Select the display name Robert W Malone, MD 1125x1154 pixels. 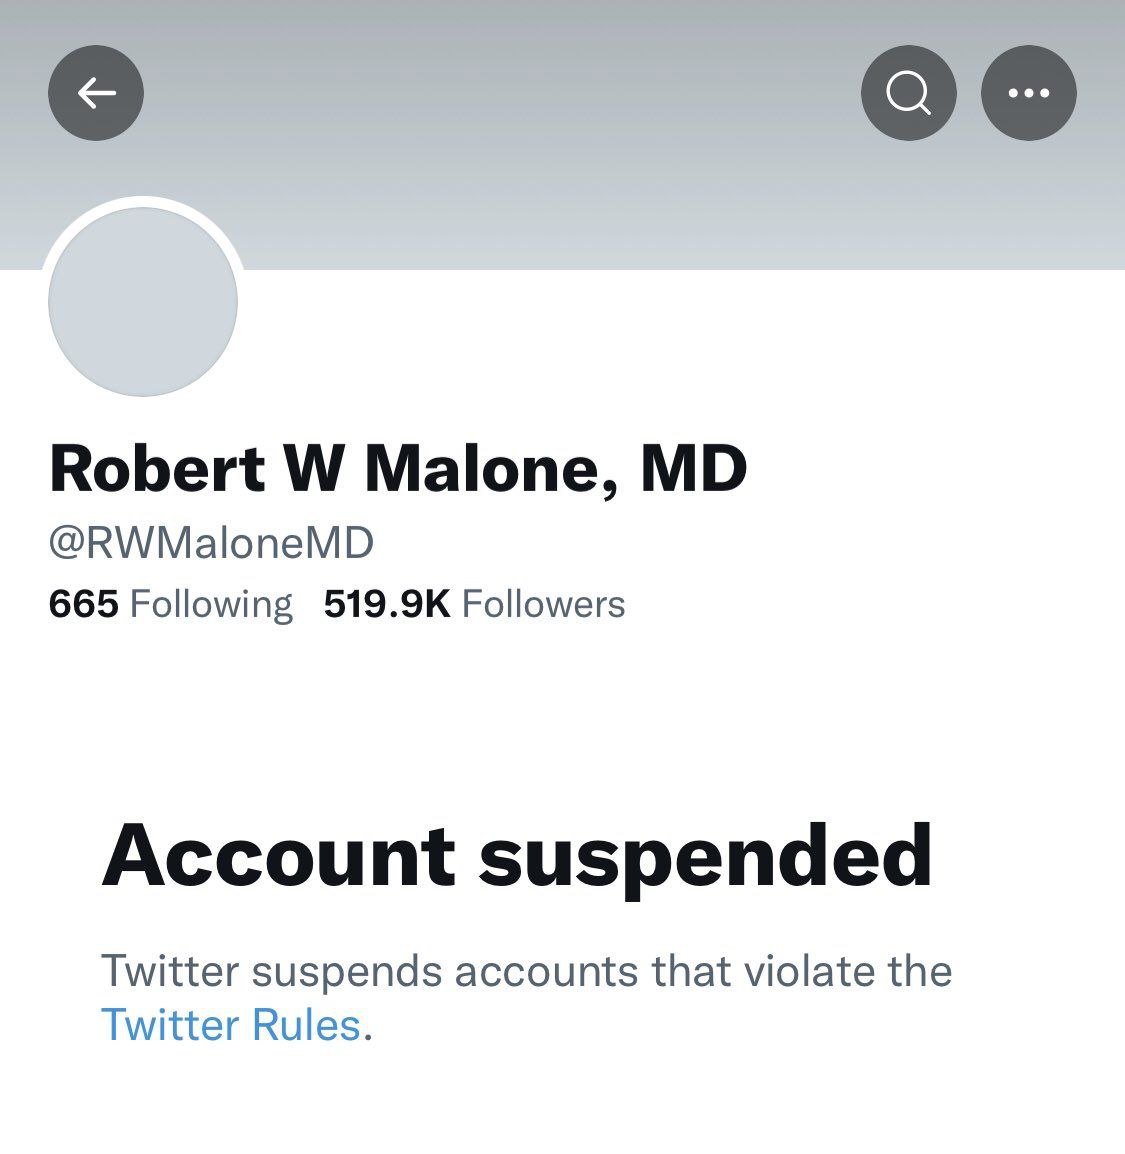pos(398,470)
